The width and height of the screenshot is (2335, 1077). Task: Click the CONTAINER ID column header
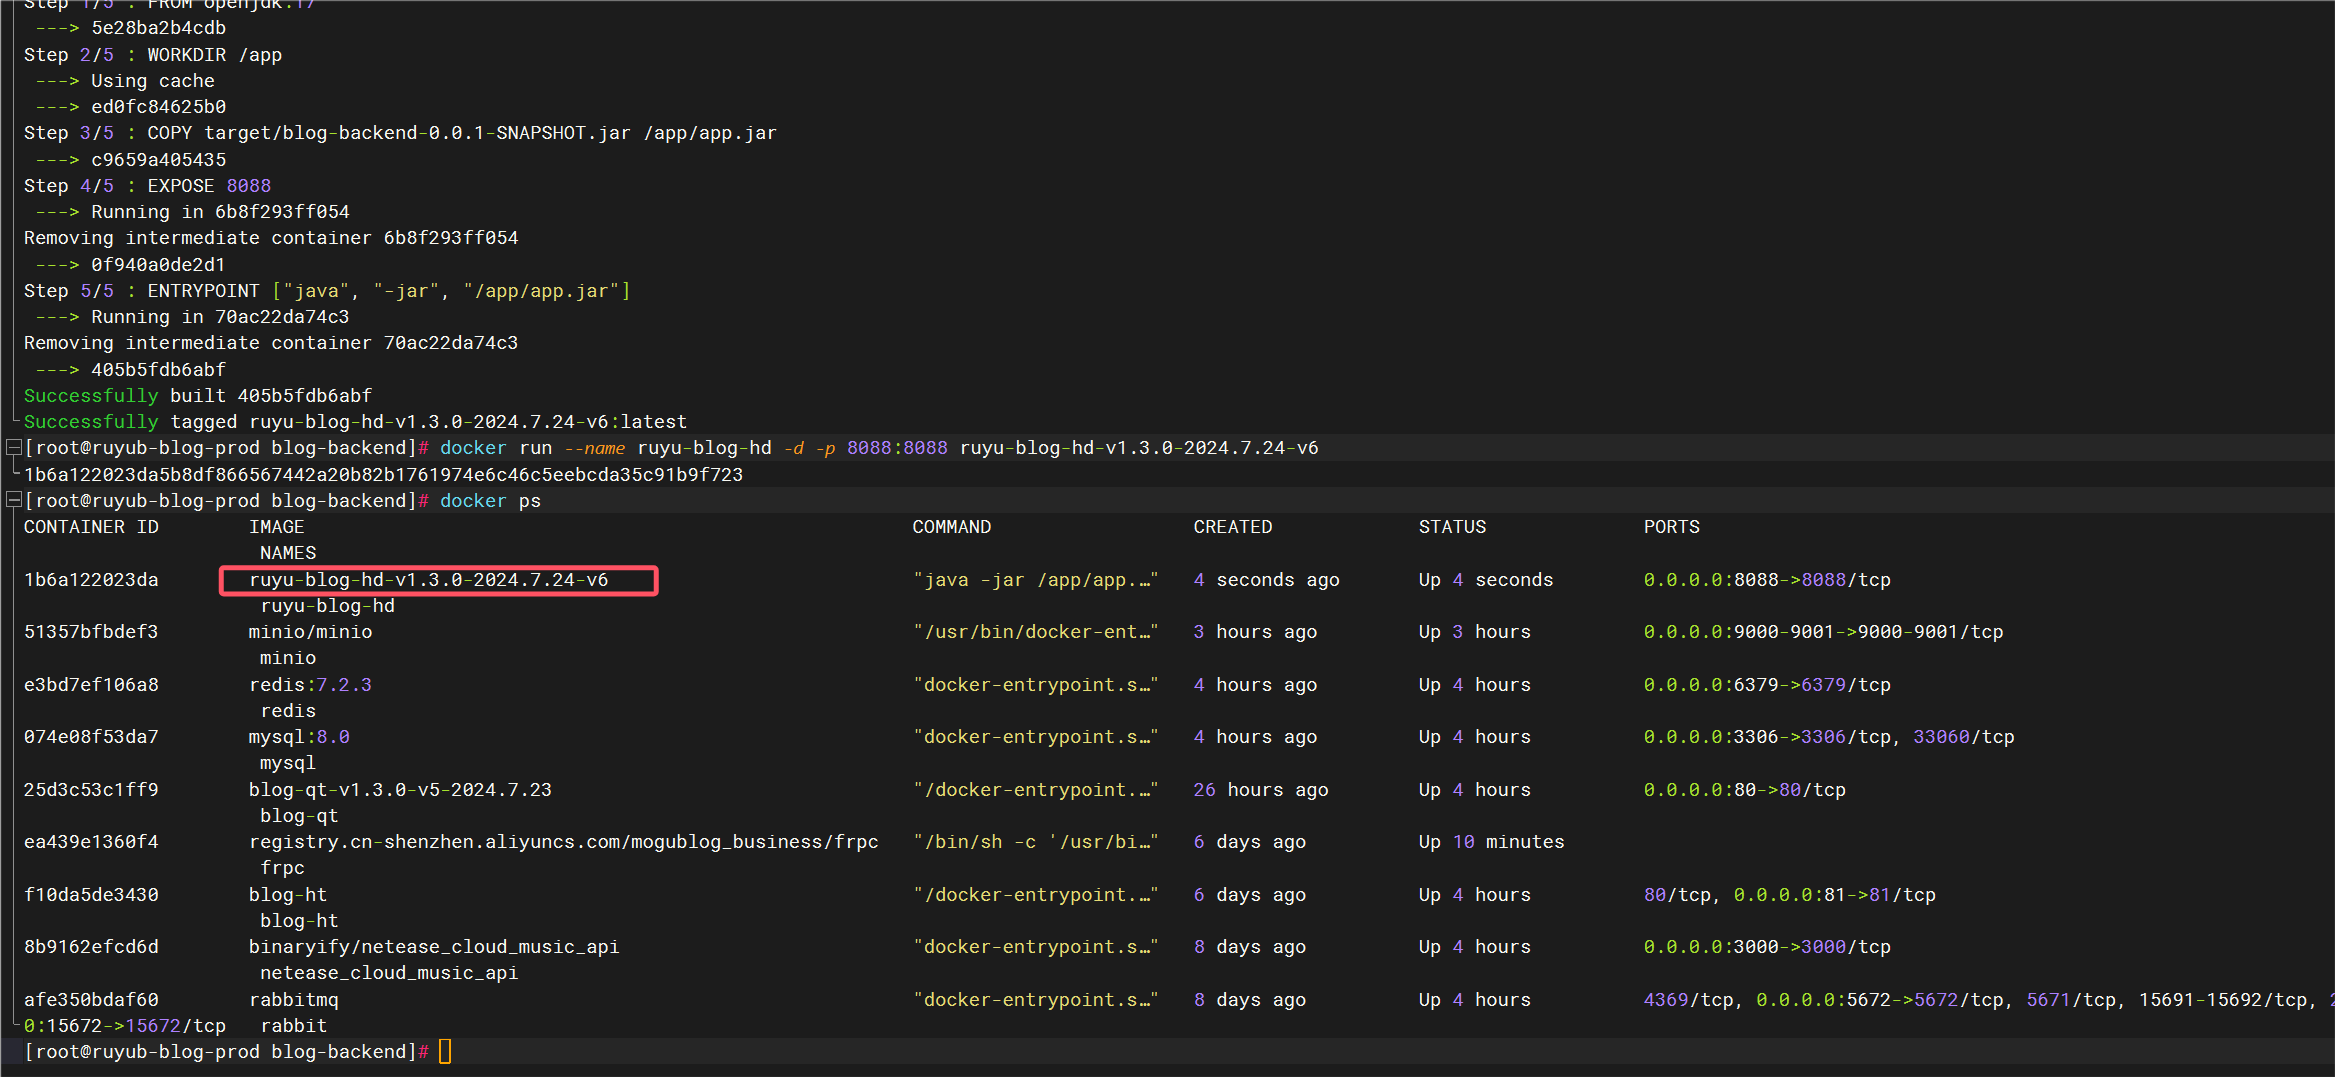[91, 527]
